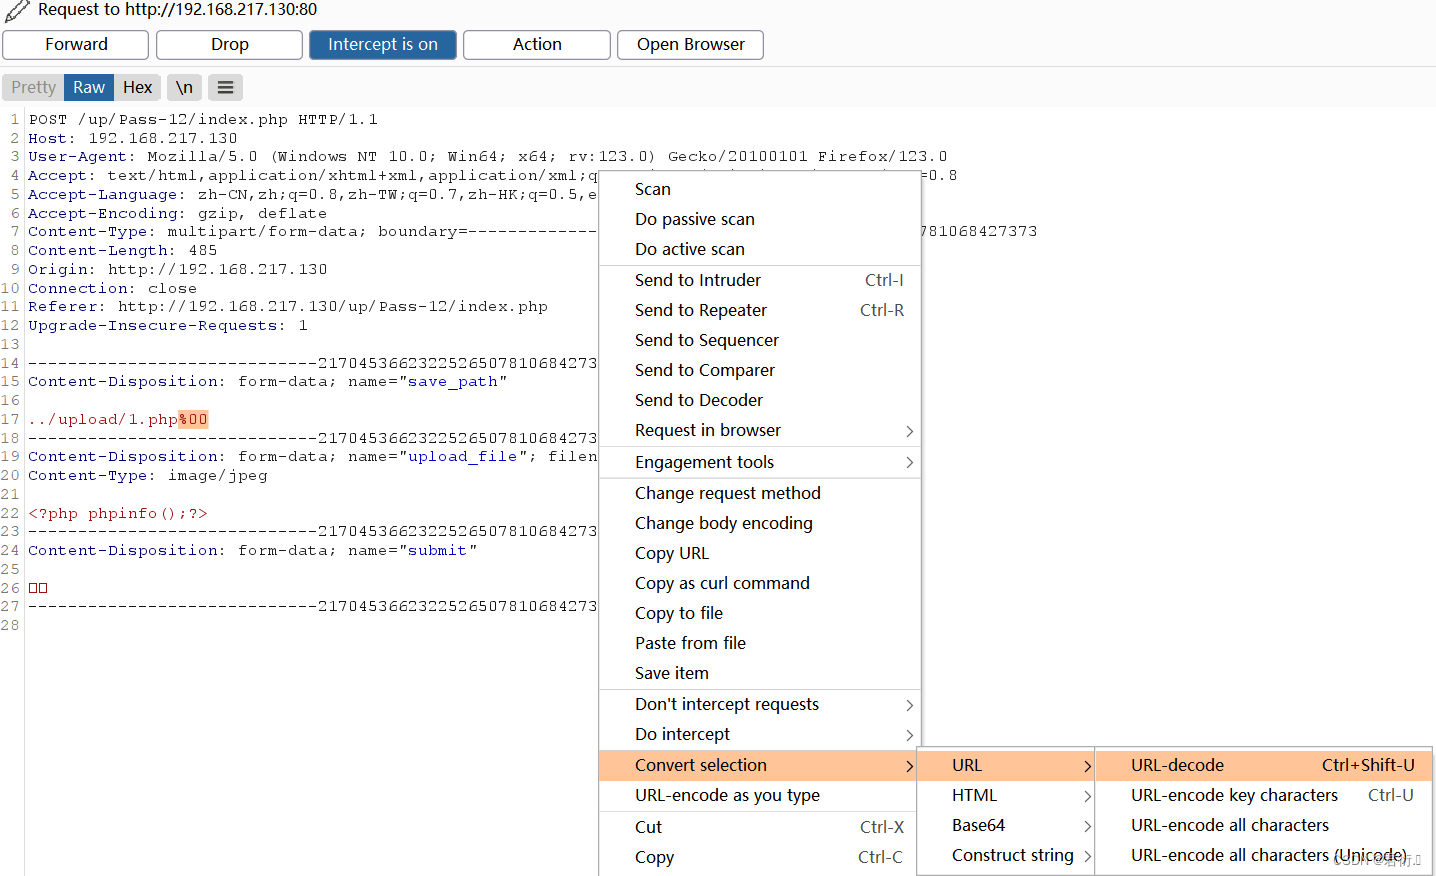
Task: Click the pencil edit icon beside Request title
Action: 17,11
